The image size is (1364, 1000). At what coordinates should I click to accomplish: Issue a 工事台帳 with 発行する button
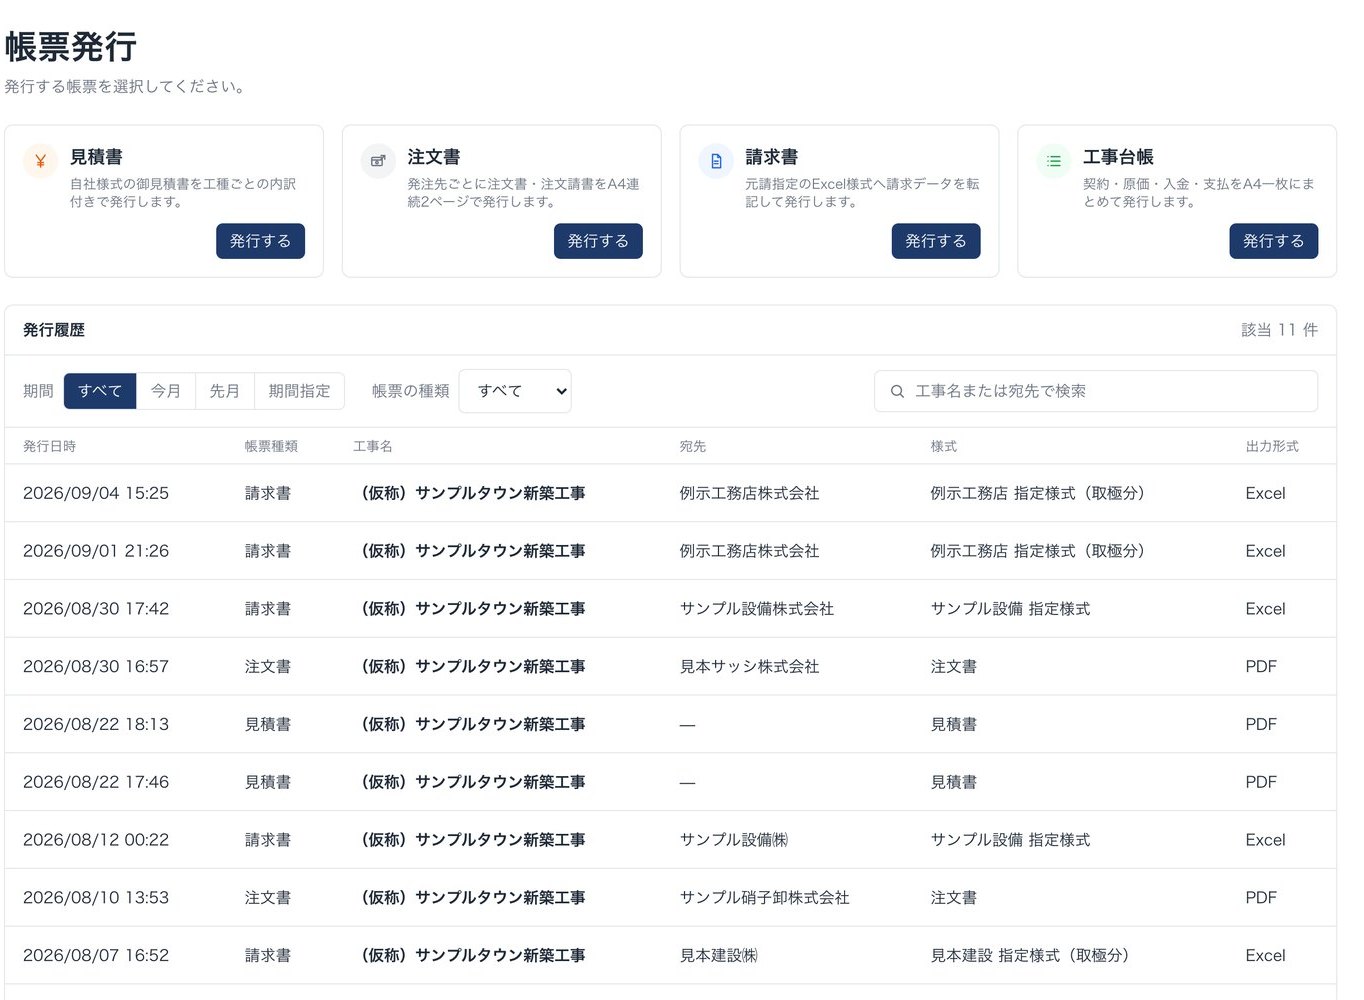(x=1273, y=241)
